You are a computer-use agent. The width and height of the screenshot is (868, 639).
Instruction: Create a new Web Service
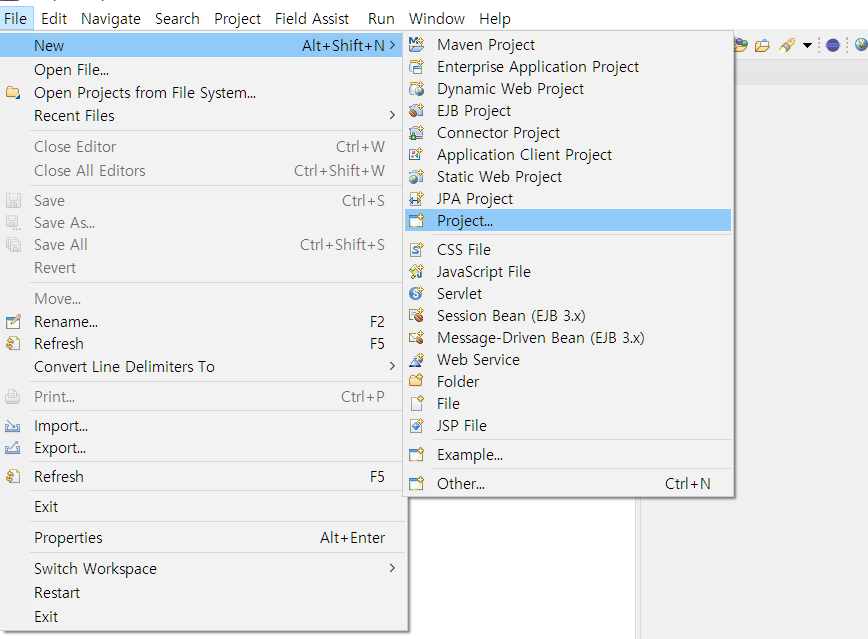click(568, 360)
